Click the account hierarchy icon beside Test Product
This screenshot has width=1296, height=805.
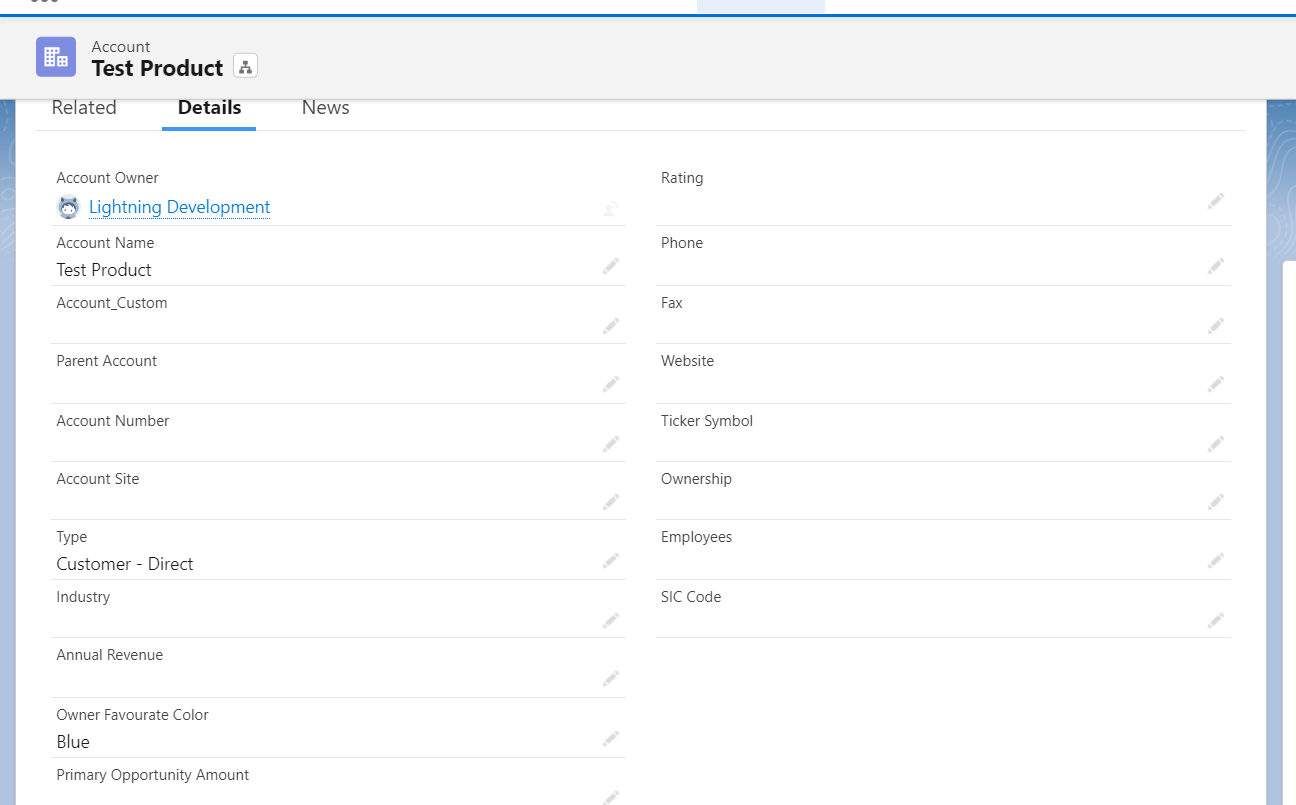[x=245, y=67]
